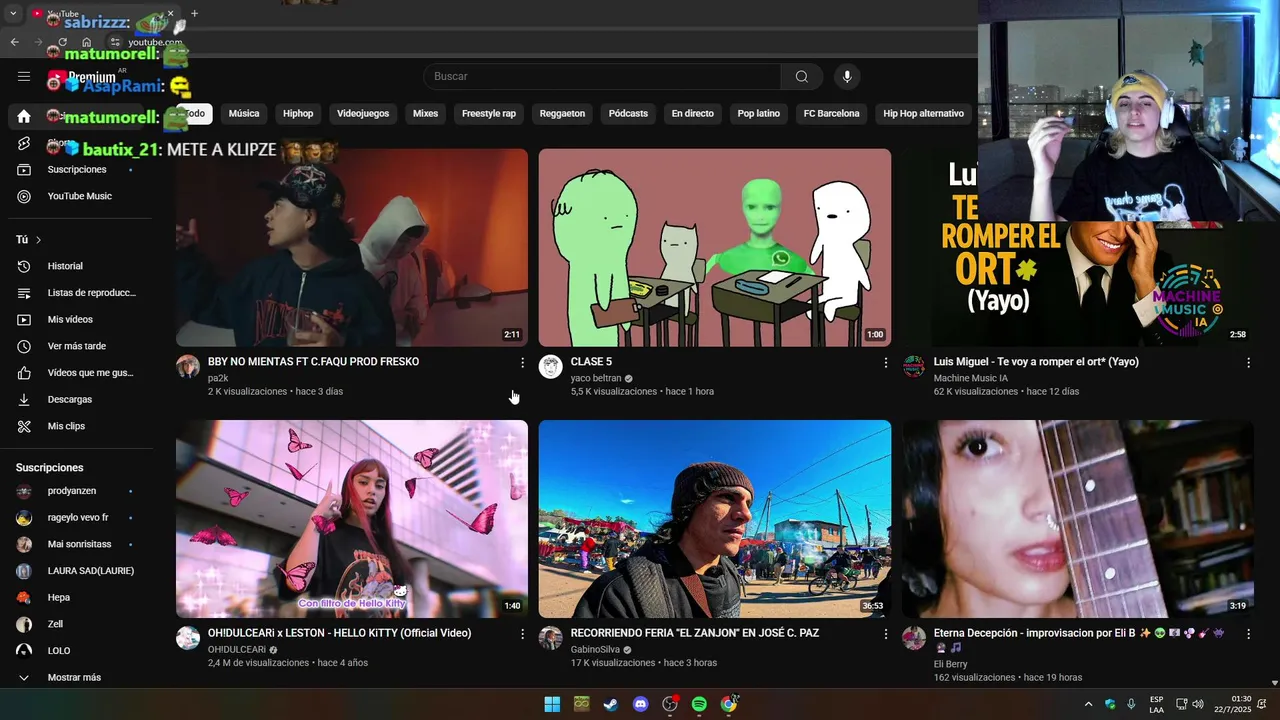Open the volume control in tray
Viewport: 1280px width, 720px height.
click(1198, 704)
